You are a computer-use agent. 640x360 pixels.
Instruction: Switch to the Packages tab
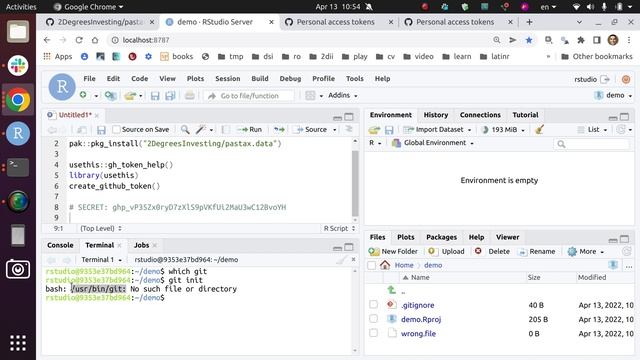click(441, 237)
